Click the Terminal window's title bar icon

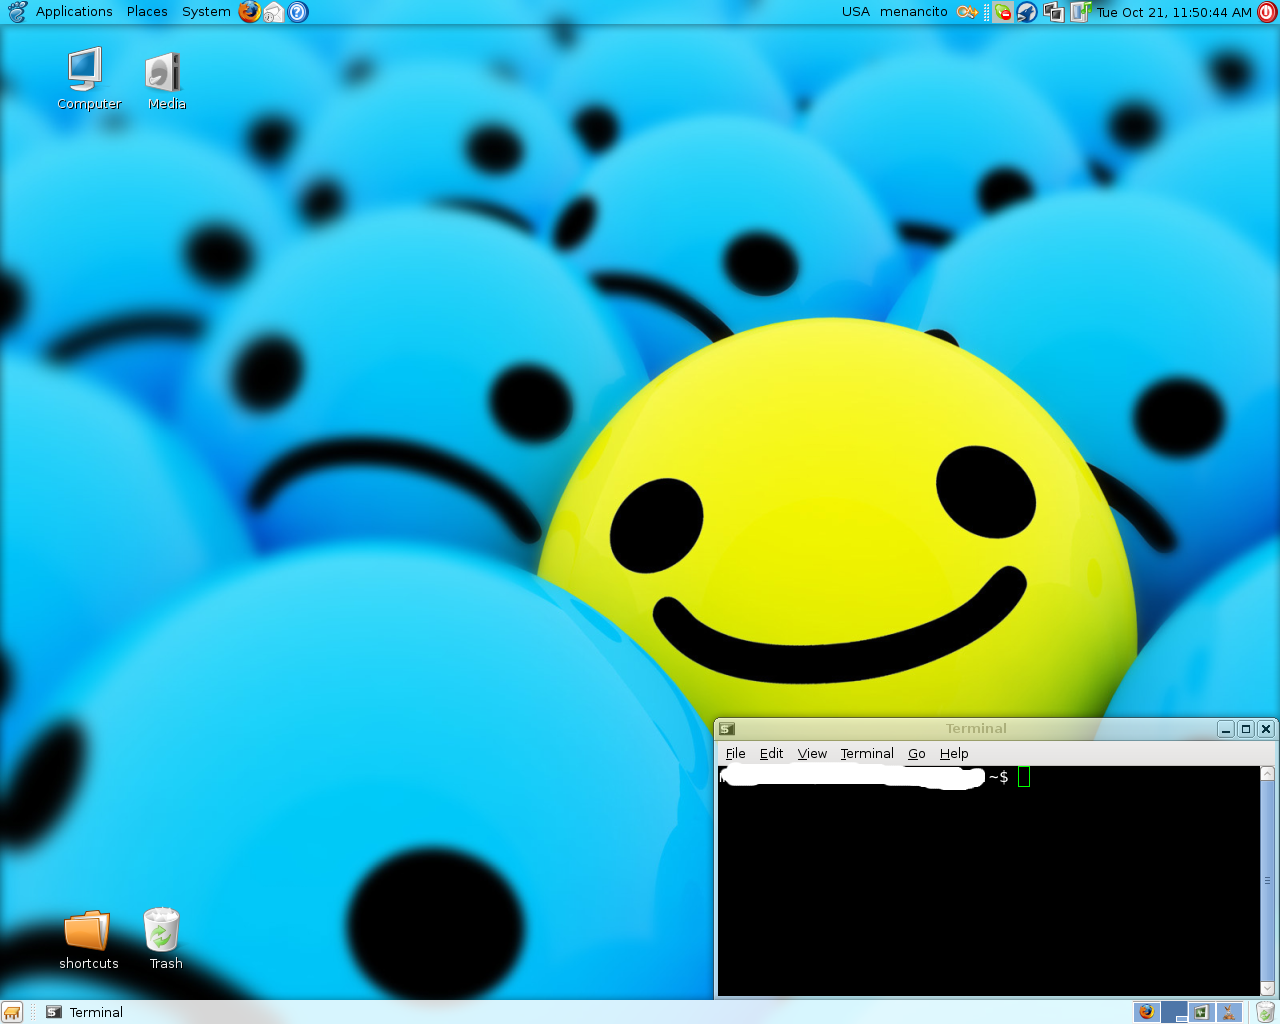tap(727, 729)
